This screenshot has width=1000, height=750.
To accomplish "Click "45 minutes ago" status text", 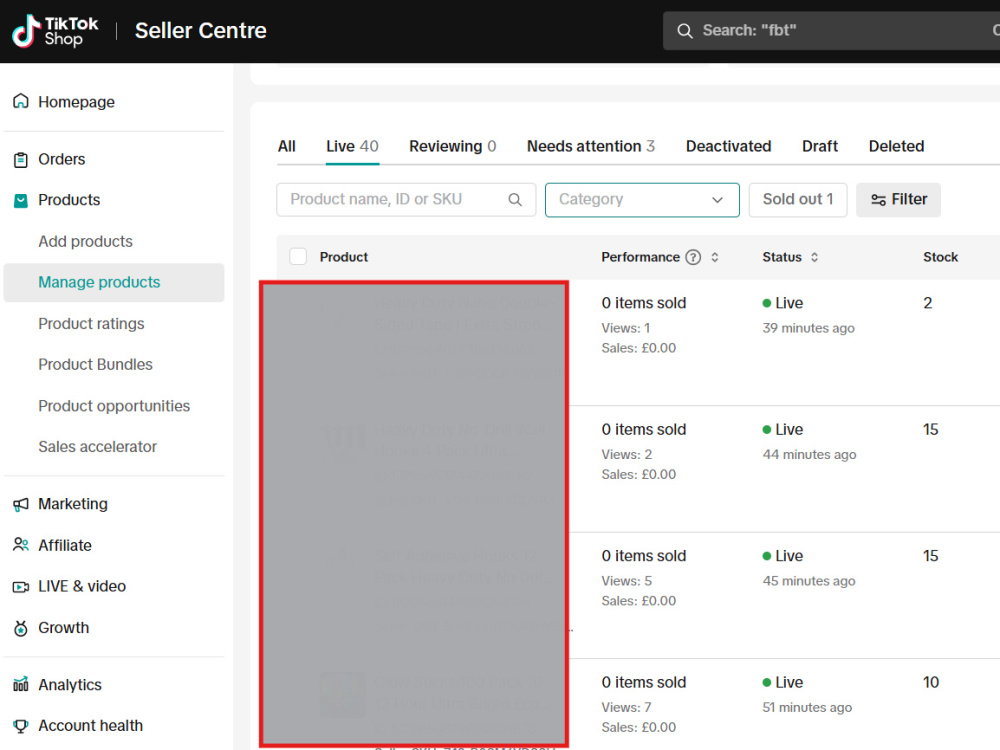I will tap(809, 581).
